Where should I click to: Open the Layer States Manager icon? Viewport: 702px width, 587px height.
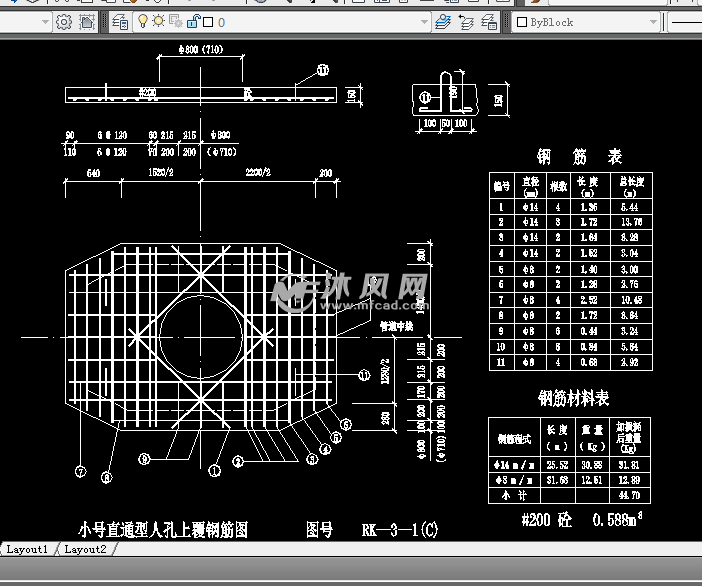tap(489, 22)
